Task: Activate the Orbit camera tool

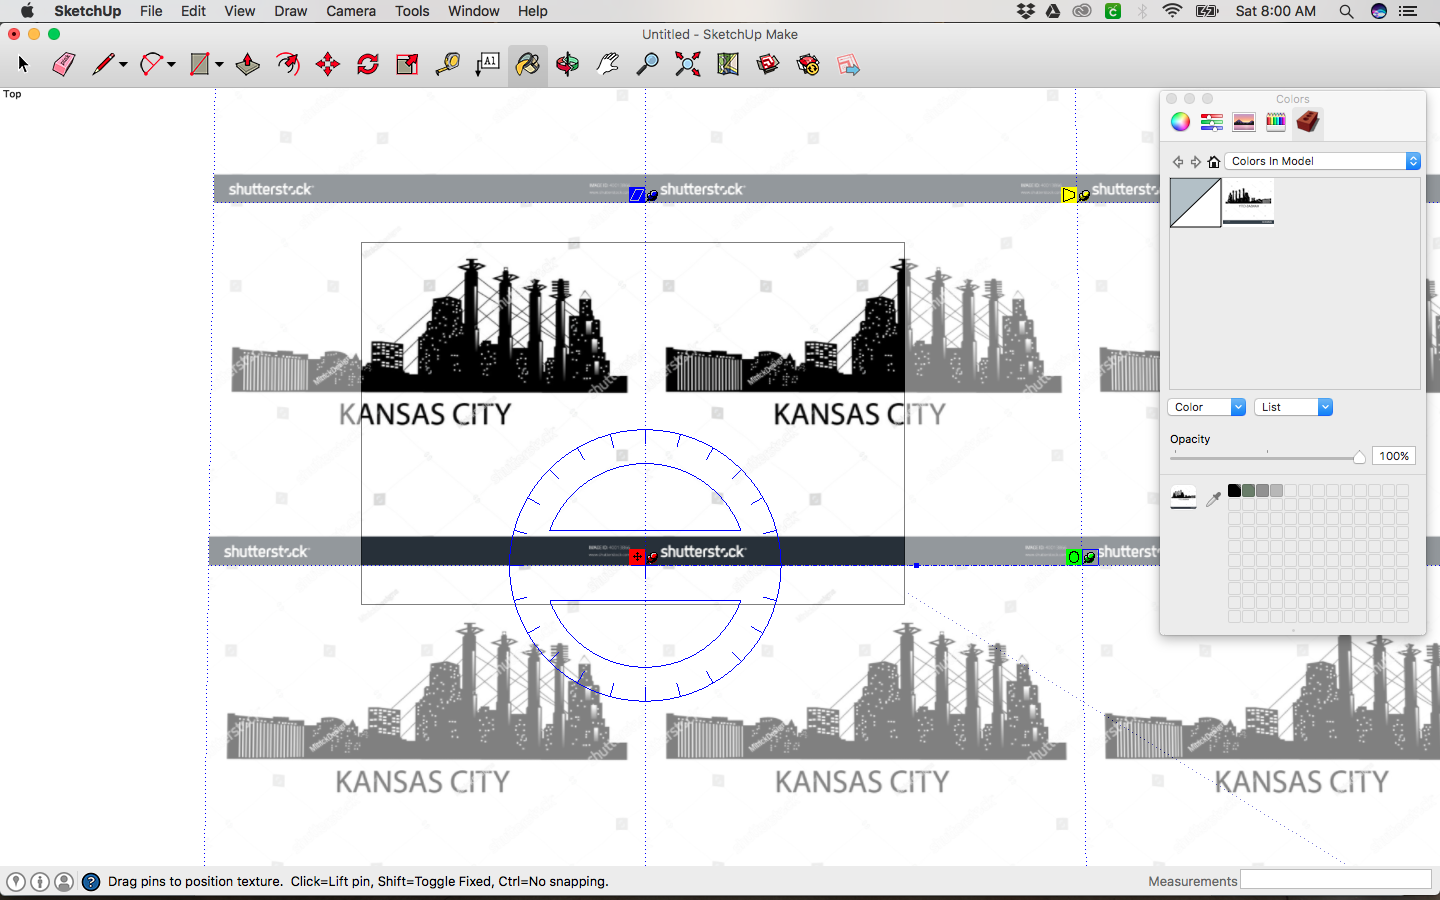Action: [x=568, y=65]
